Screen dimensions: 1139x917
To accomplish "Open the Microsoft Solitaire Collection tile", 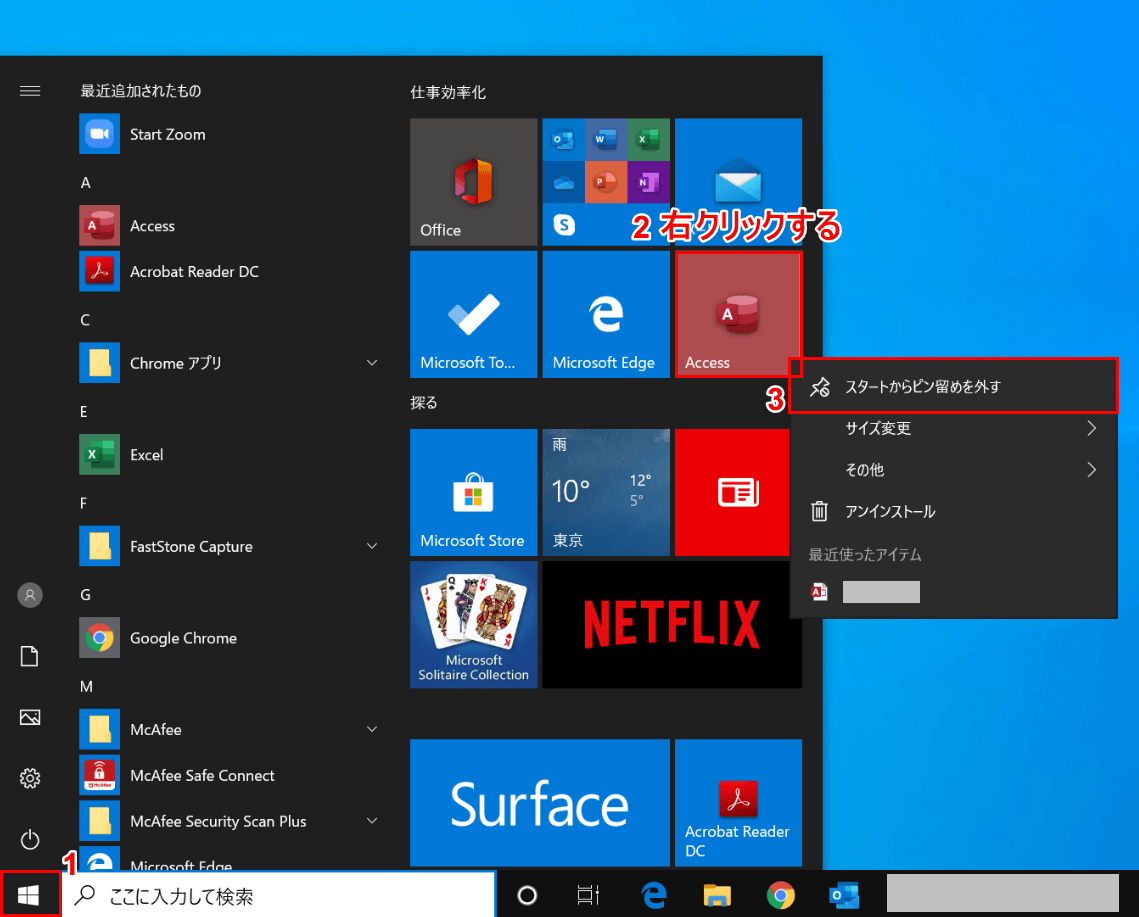I will (474, 624).
